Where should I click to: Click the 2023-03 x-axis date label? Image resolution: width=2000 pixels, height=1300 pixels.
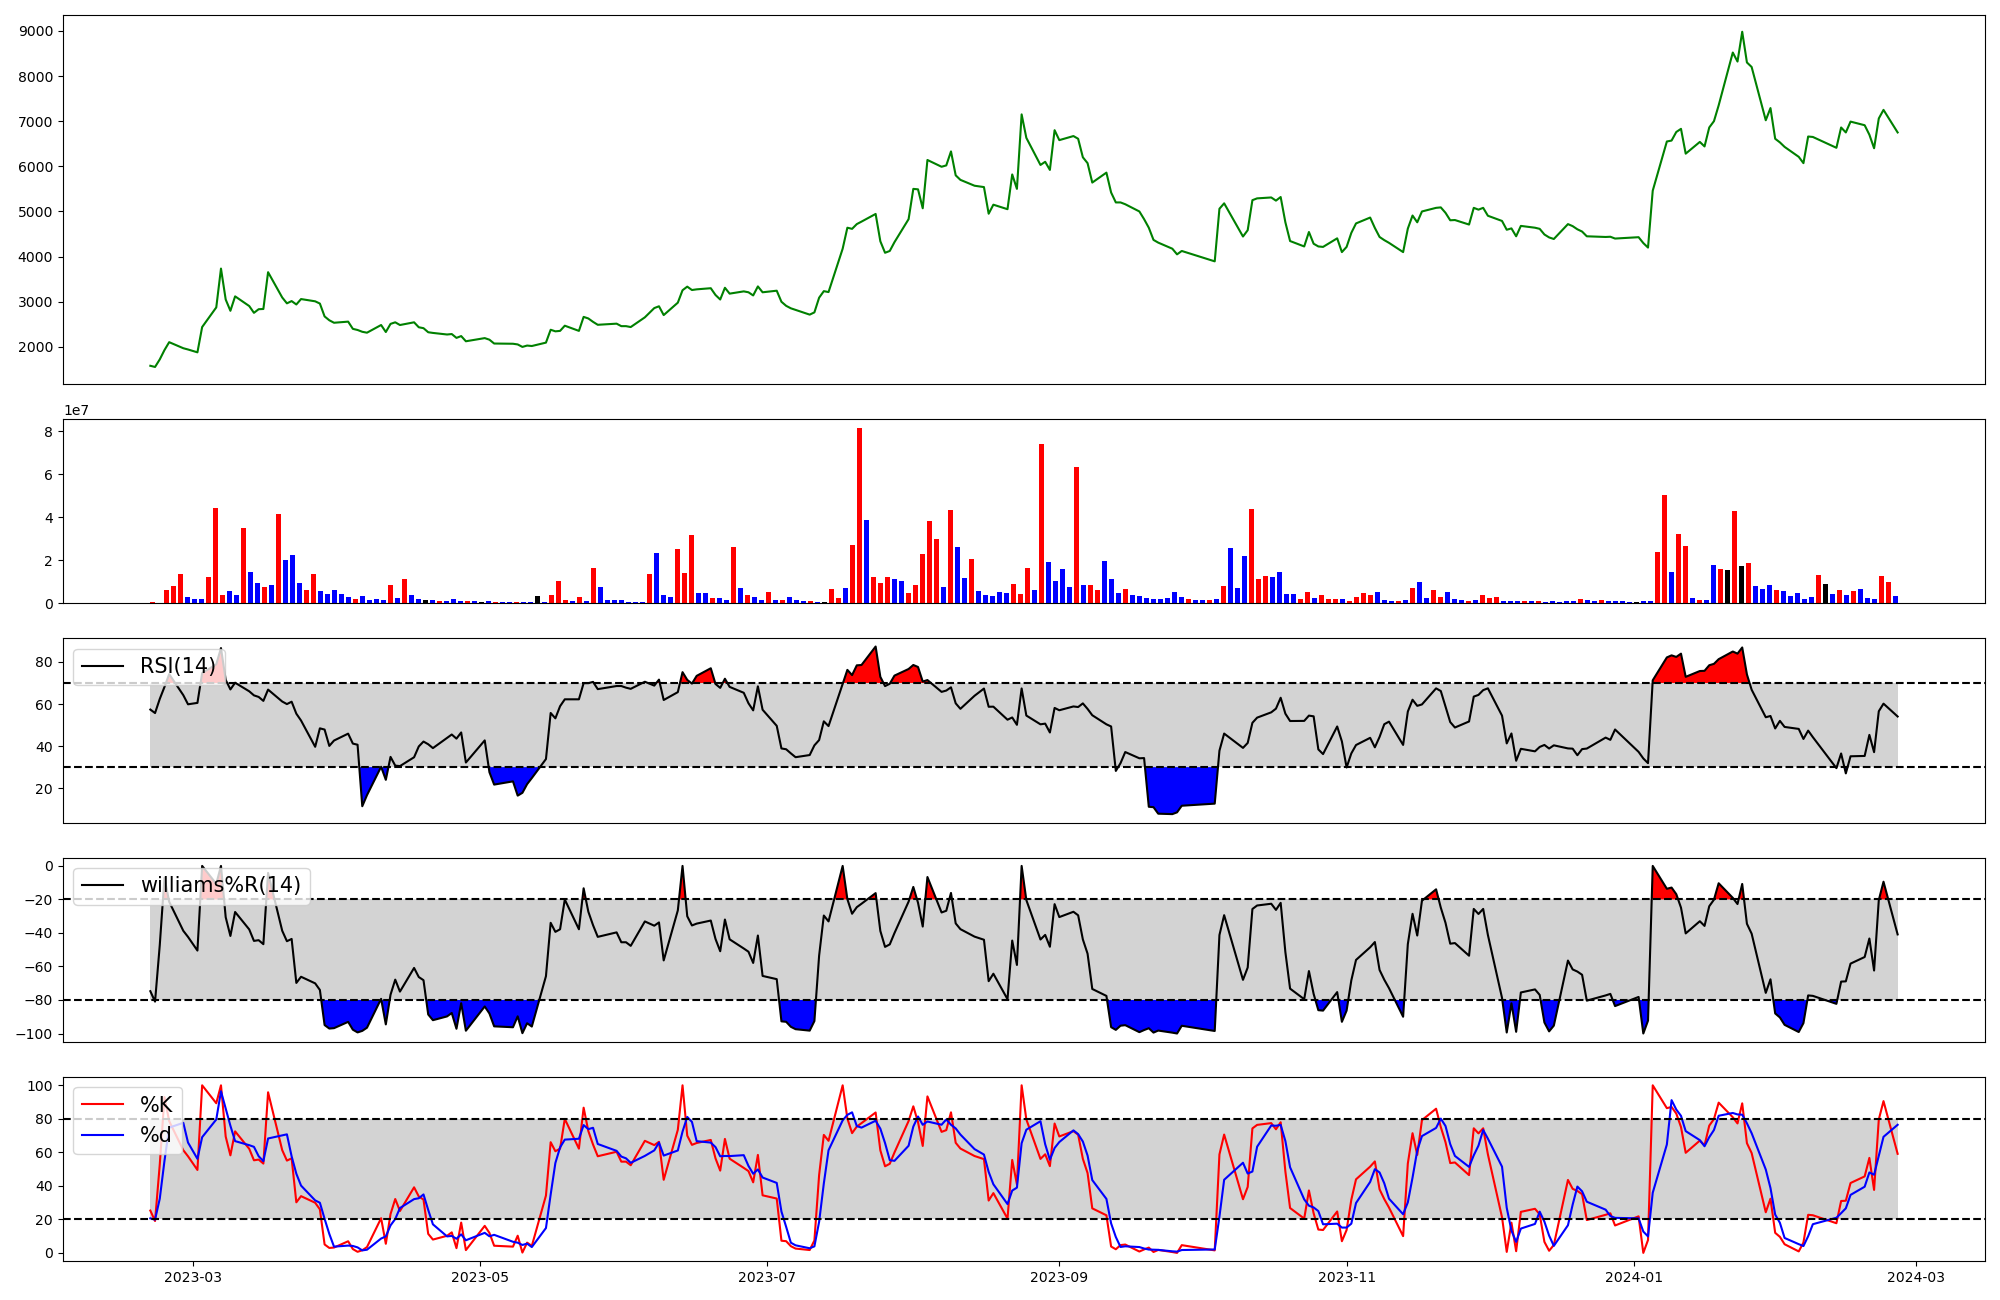pyautogui.click(x=193, y=1277)
